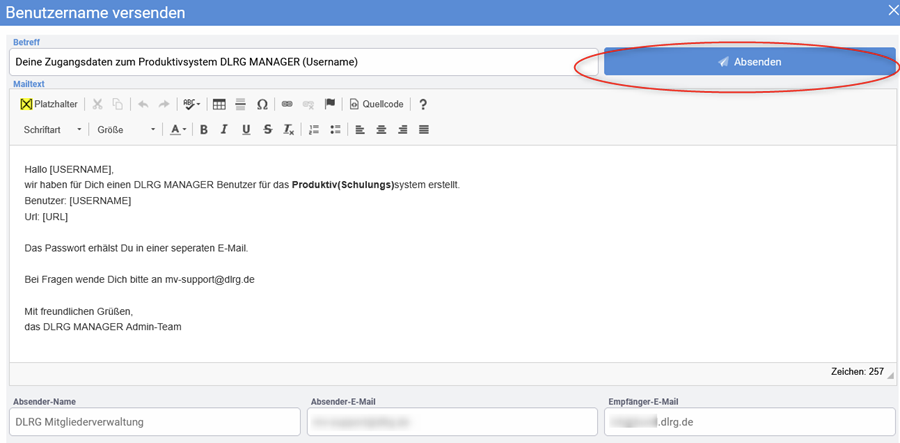Insert a numbered list

(313, 130)
